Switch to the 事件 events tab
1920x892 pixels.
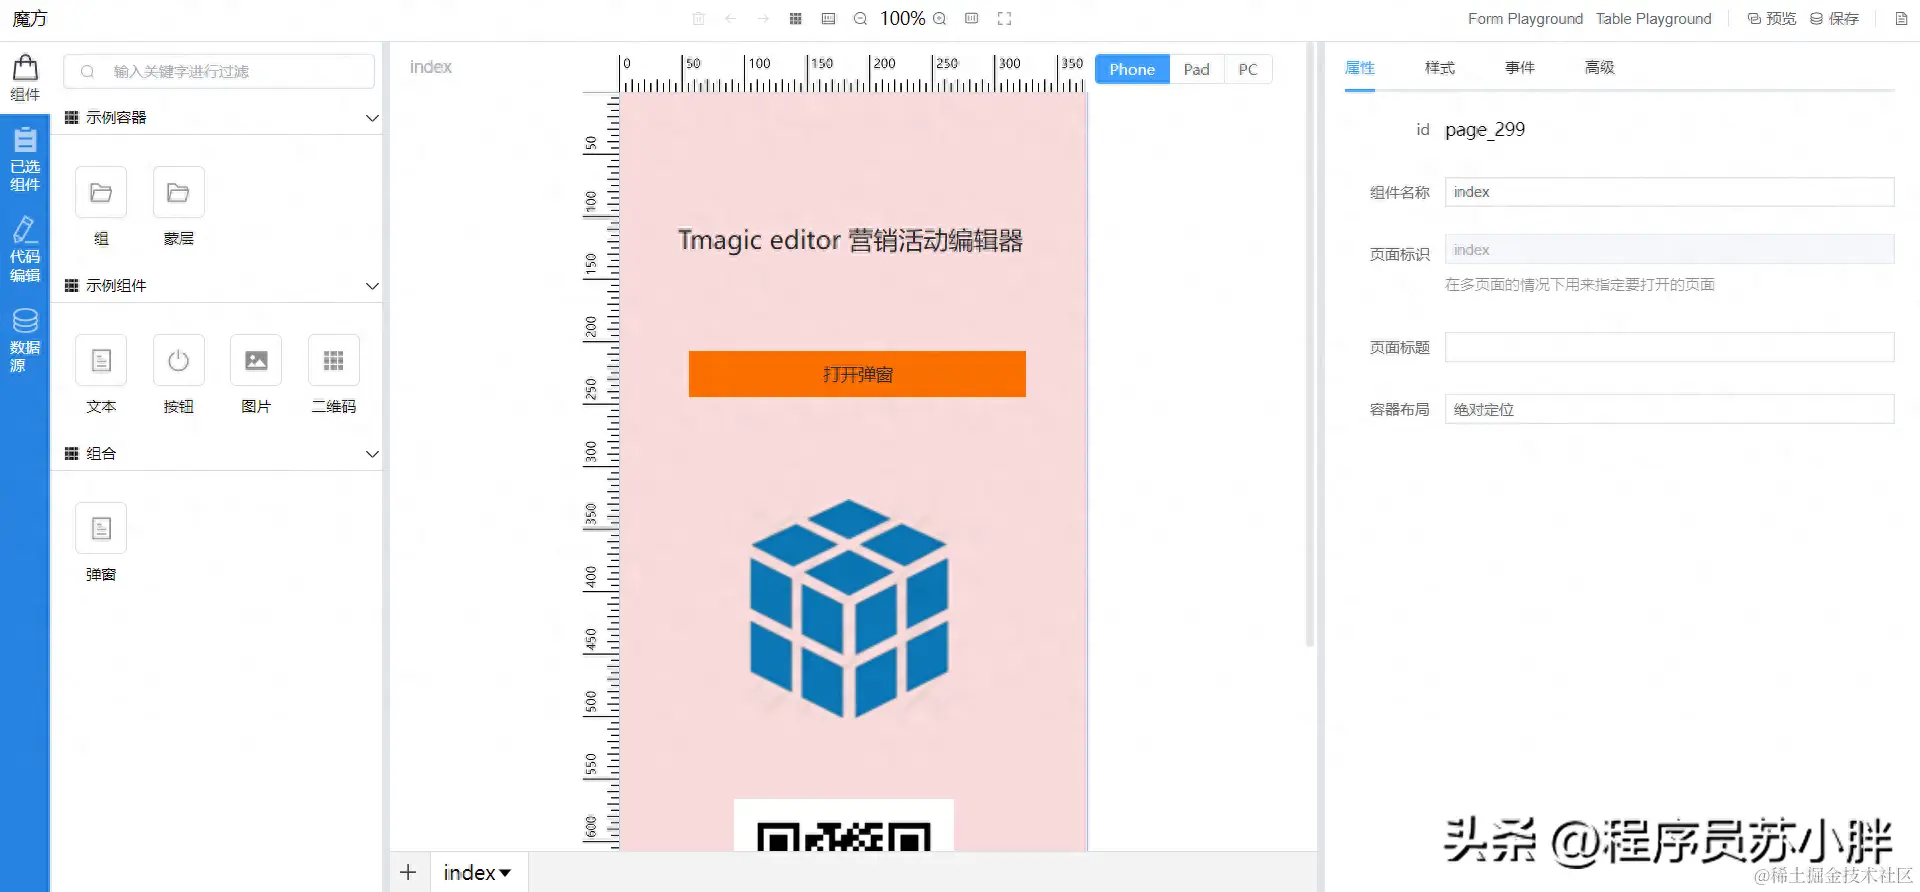(1520, 68)
